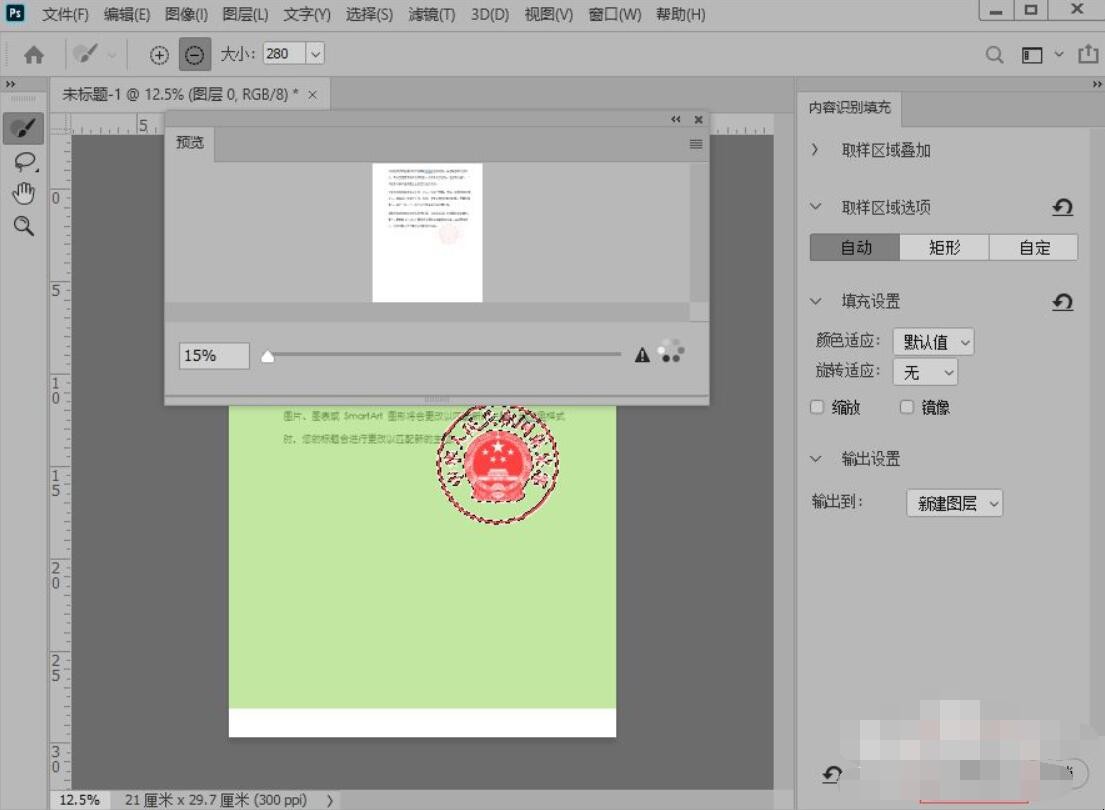Collapse the 输出设置 section
This screenshot has width=1105, height=810.
[x=815, y=458]
